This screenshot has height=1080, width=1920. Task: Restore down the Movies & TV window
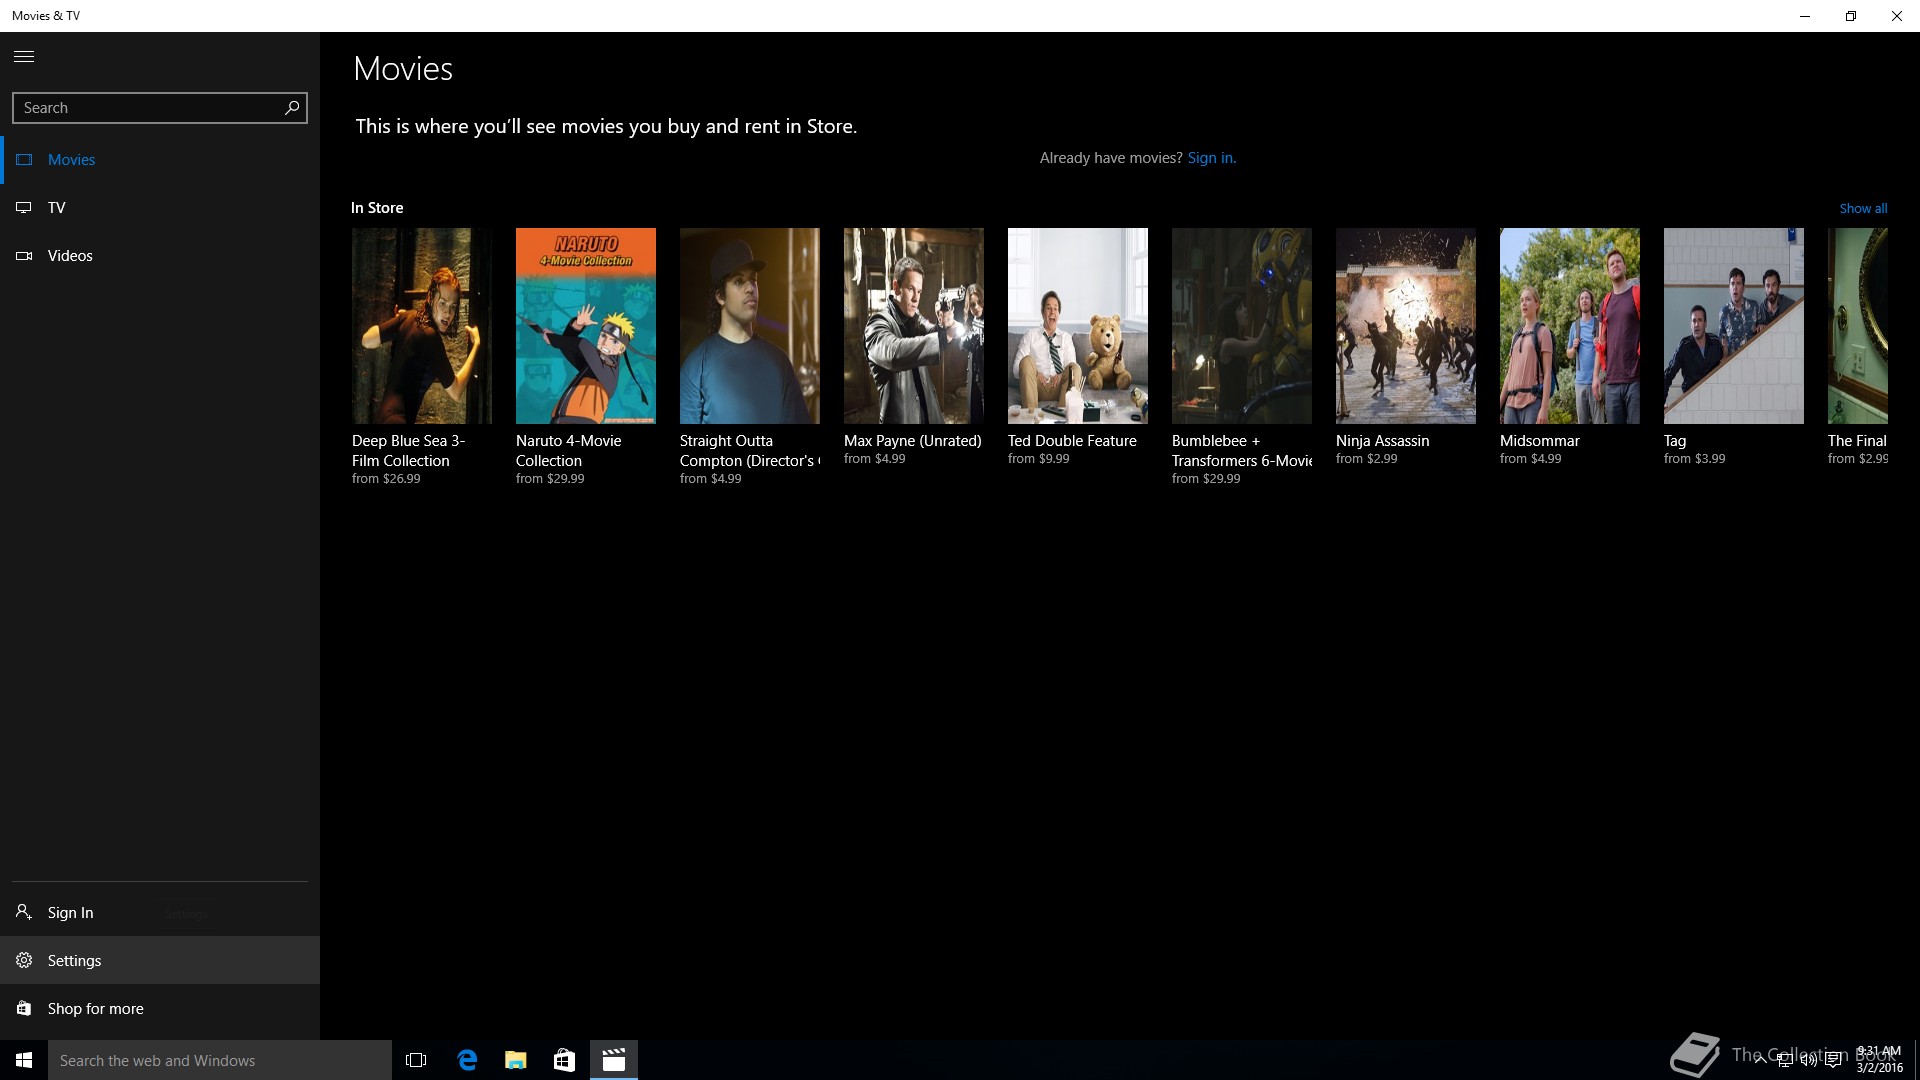pos(1851,16)
